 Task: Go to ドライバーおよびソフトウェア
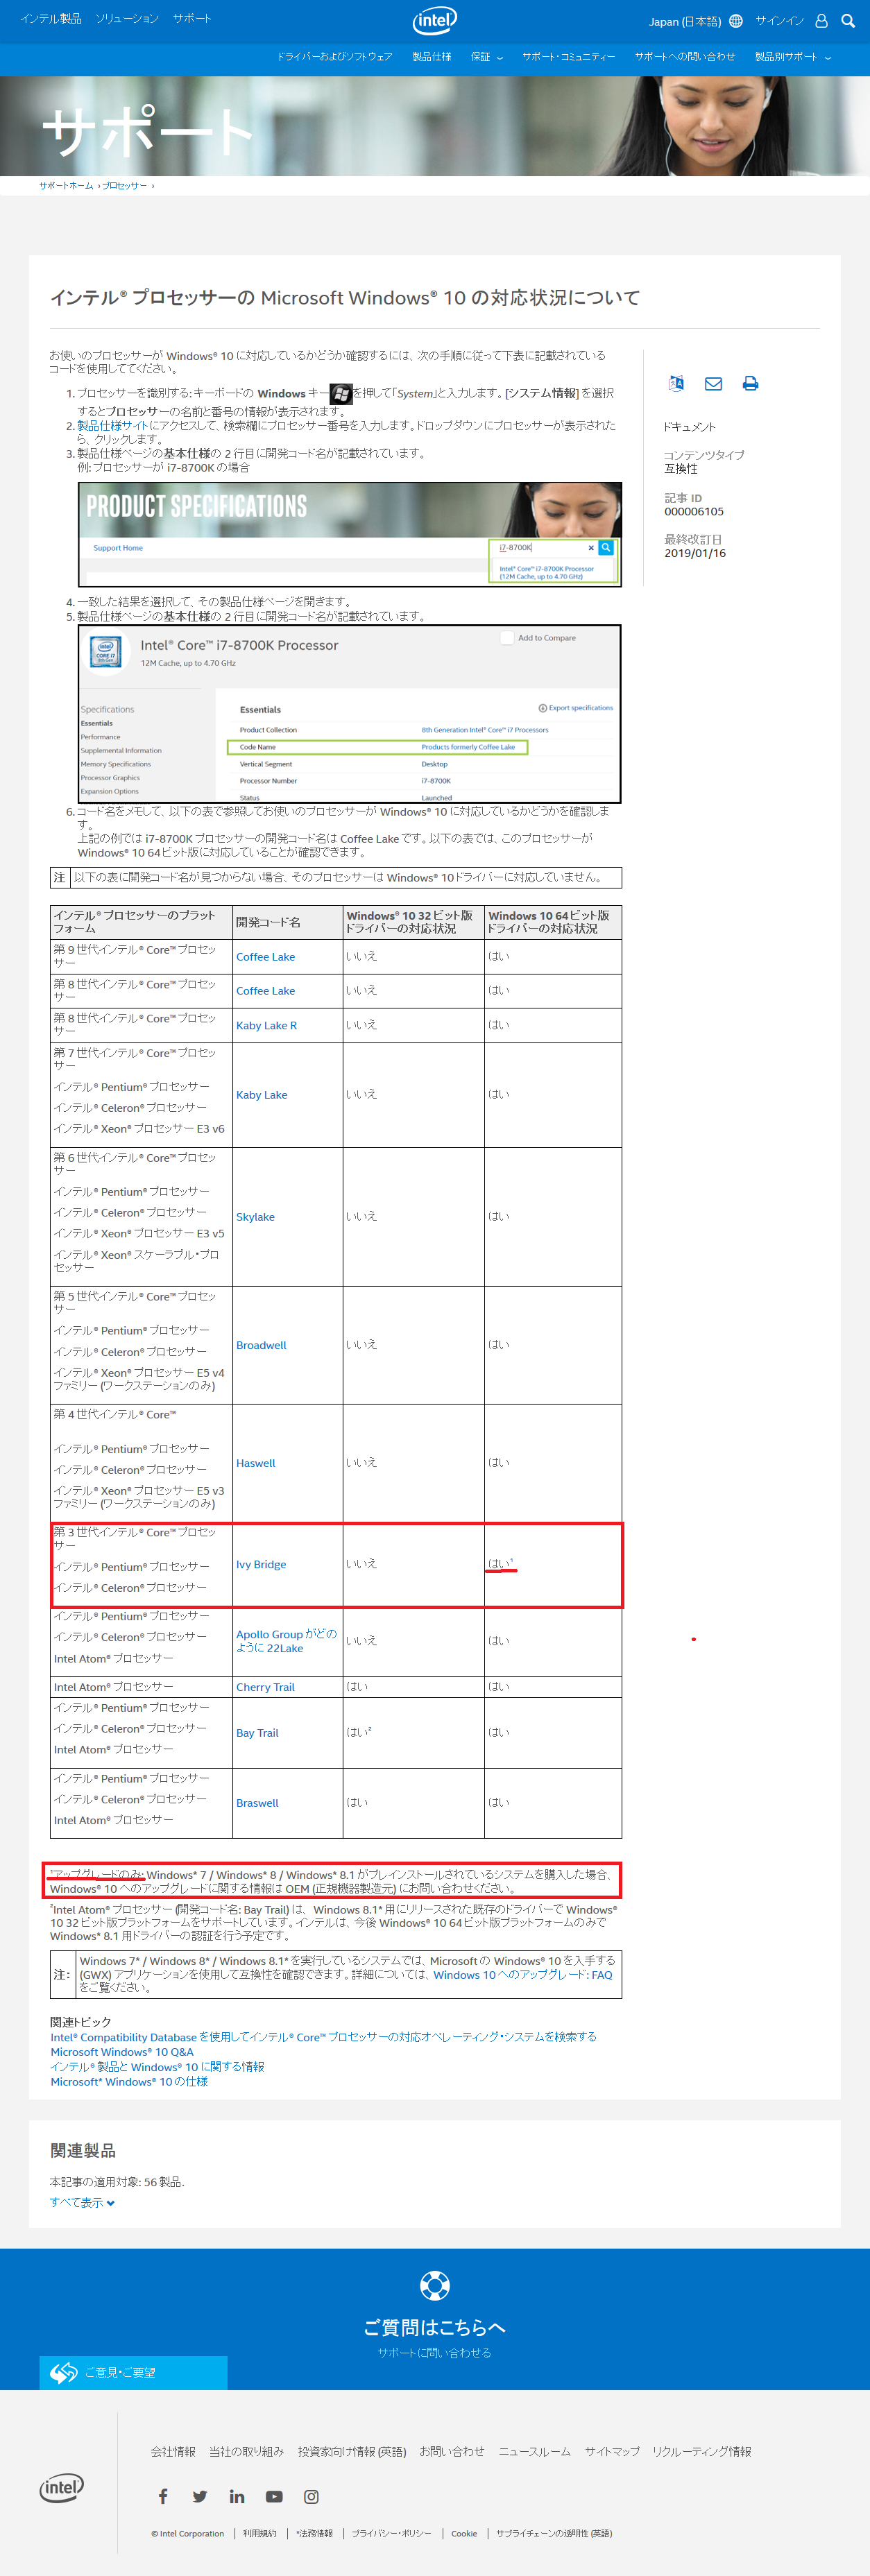click(x=335, y=57)
